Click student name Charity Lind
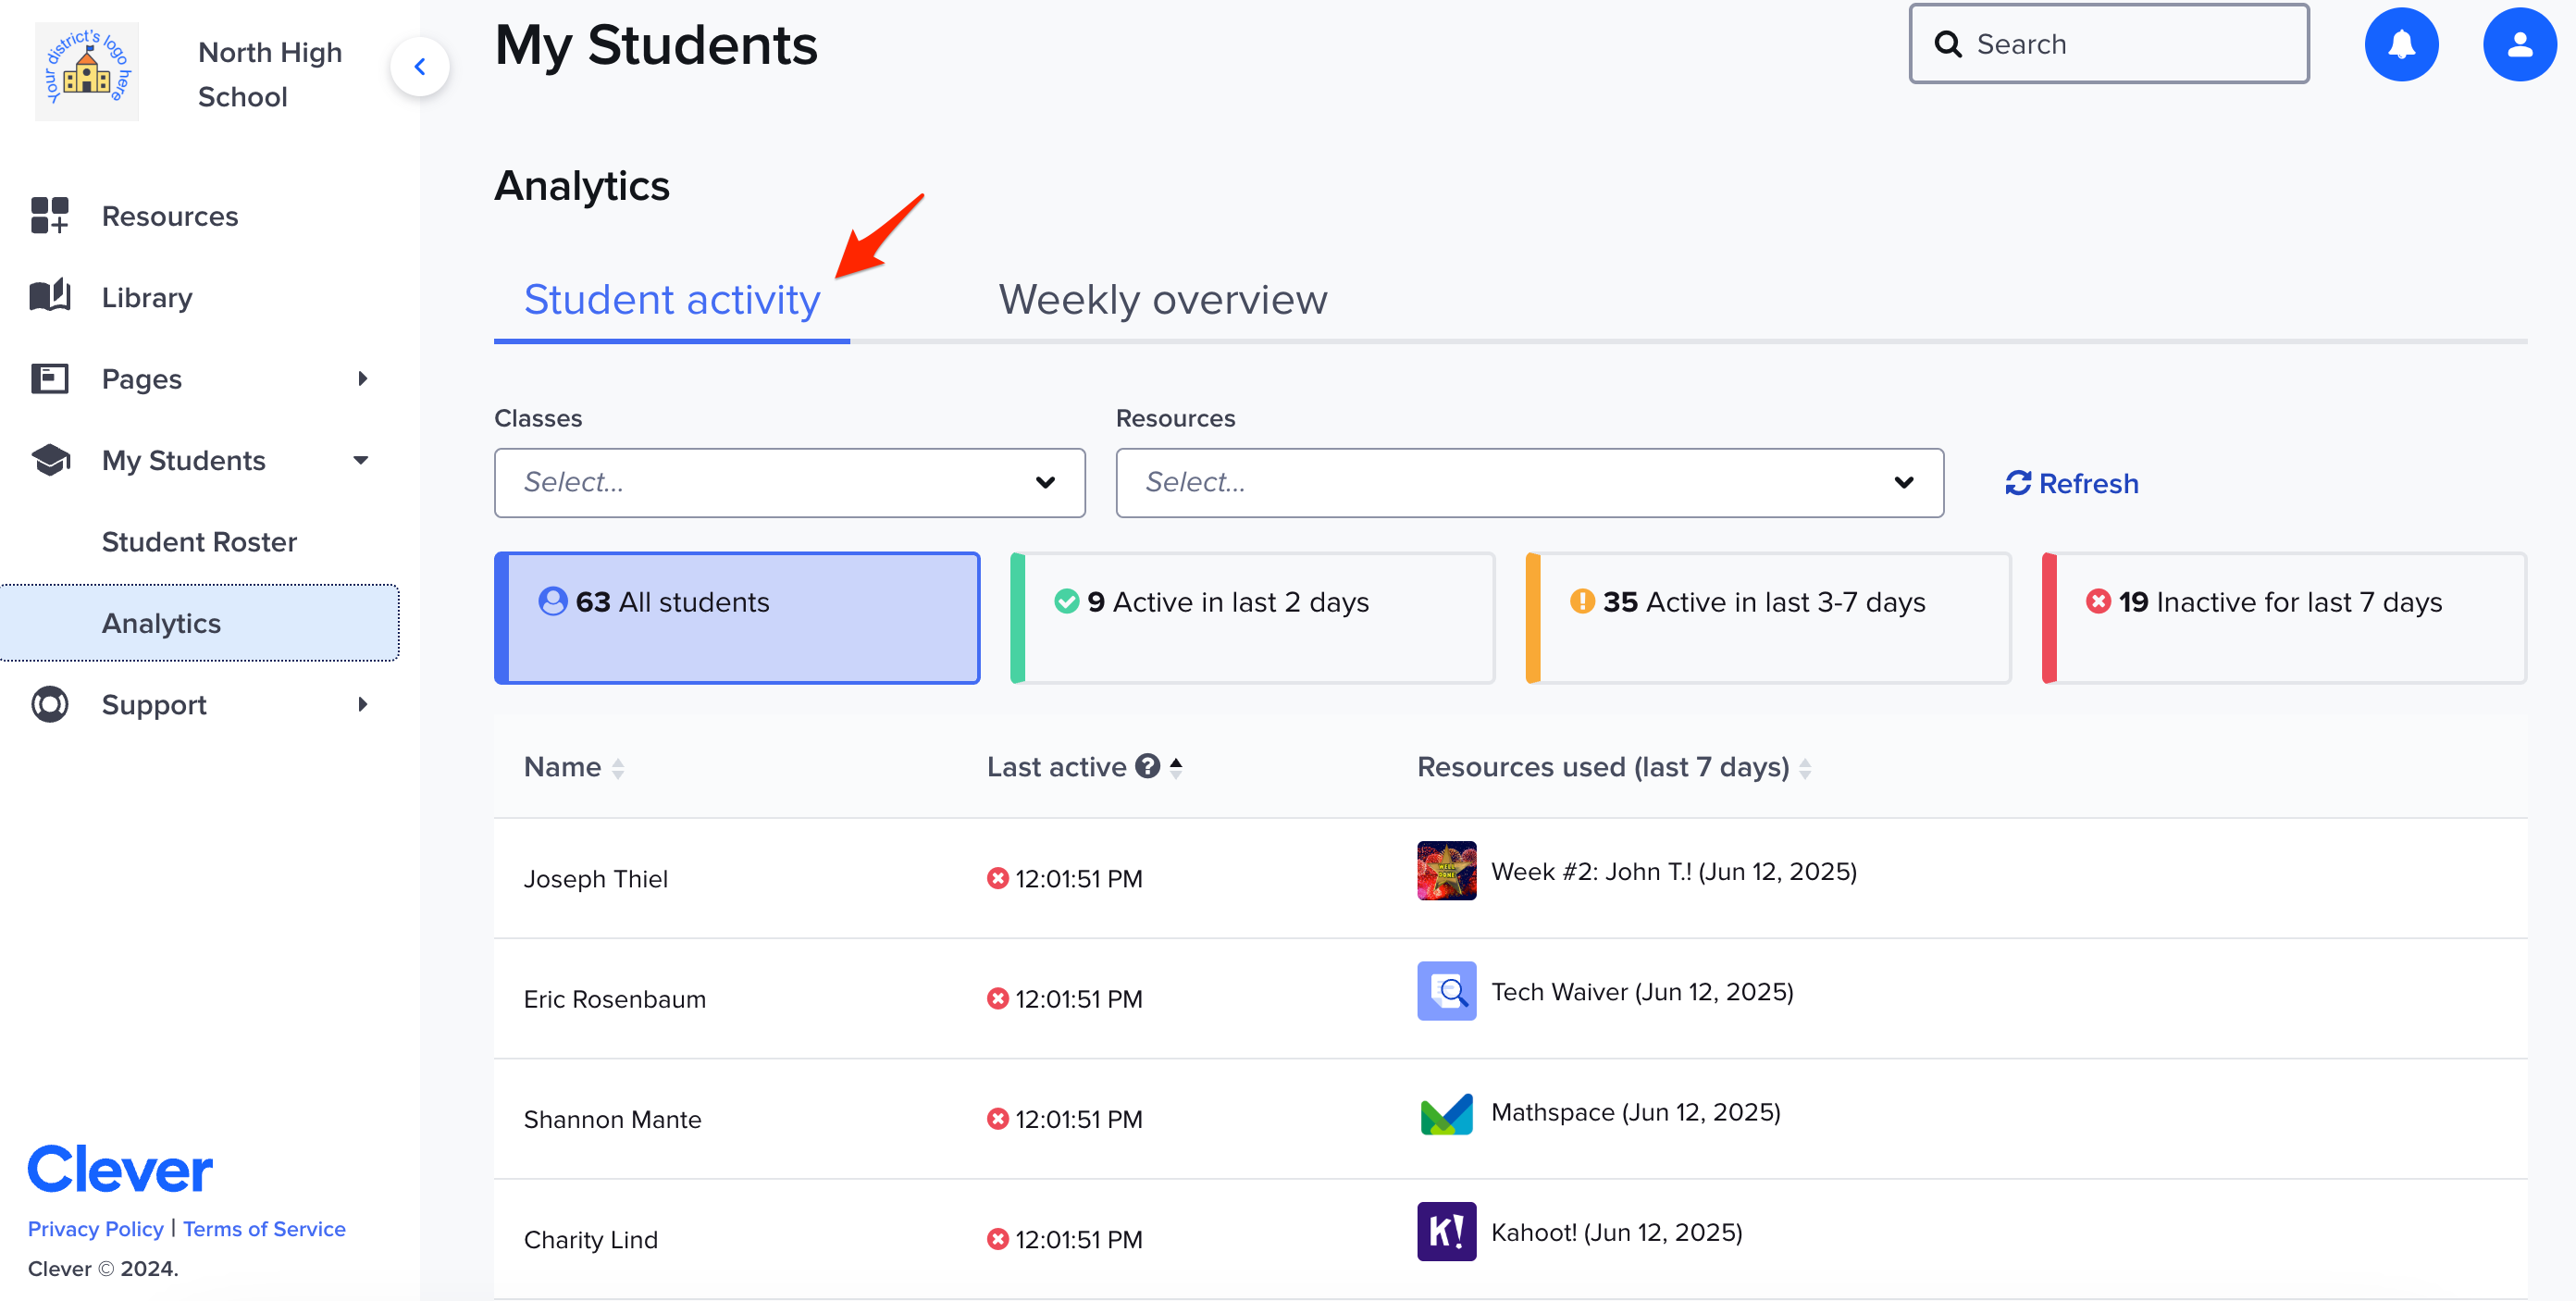The height and width of the screenshot is (1301, 2576). click(x=590, y=1240)
